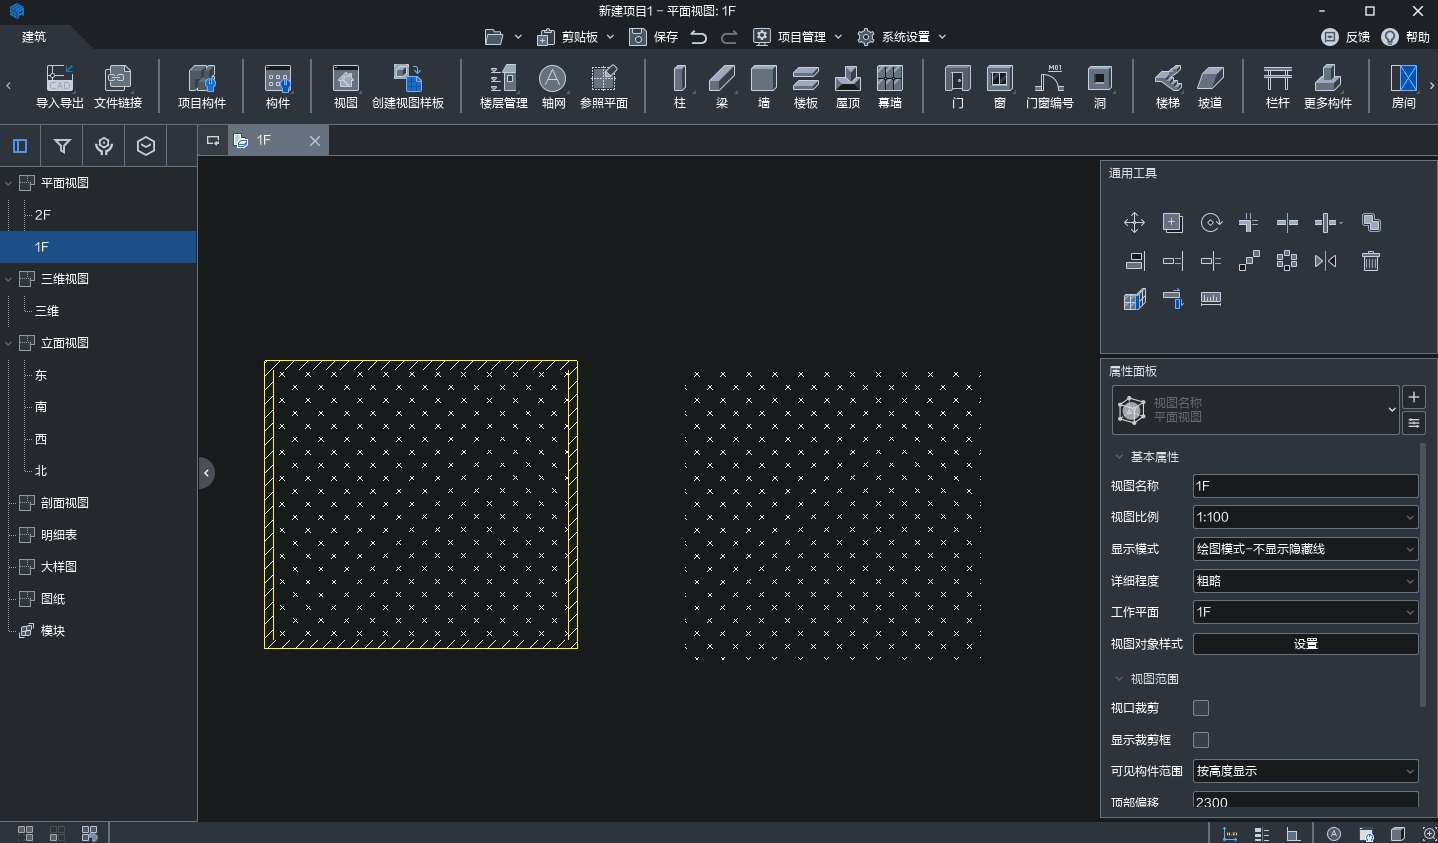
Task: Click the filter funnel sidebar icon
Action: pyautogui.click(x=62, y=146)
